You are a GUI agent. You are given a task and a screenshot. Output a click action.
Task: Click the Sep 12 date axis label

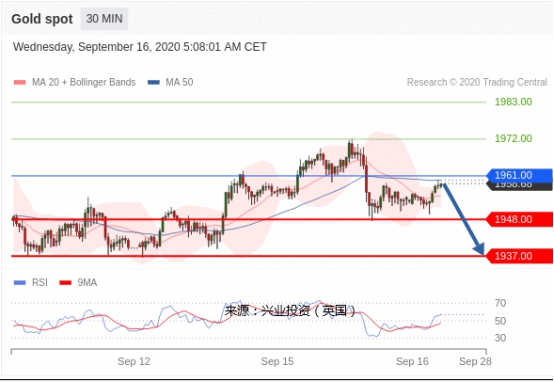pos(134,362)
